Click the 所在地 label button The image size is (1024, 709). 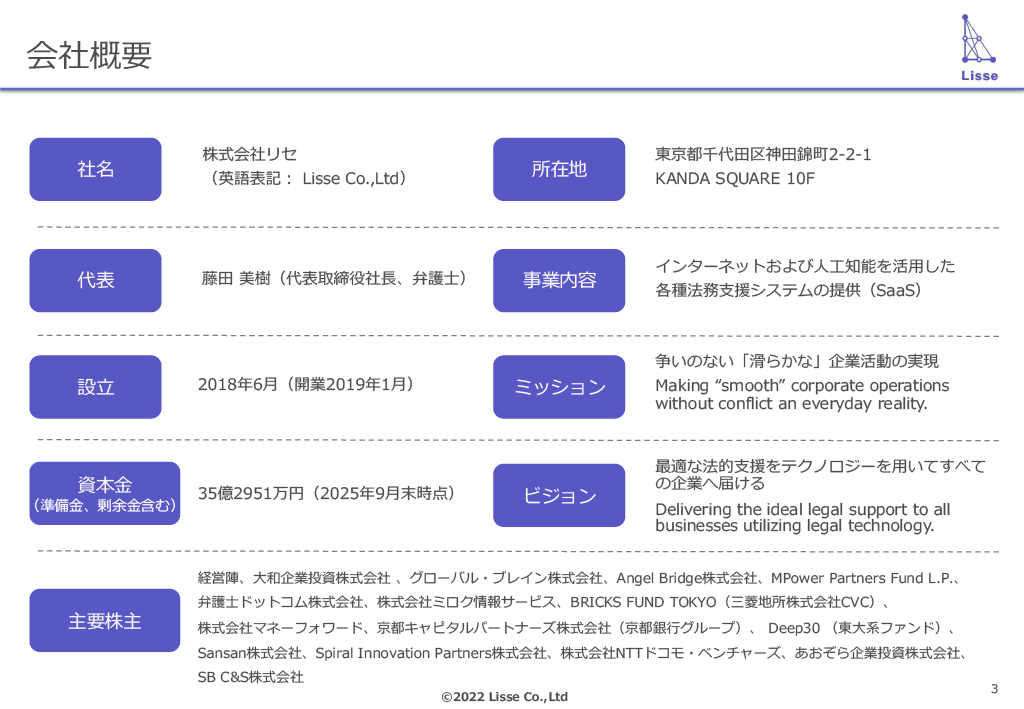(x=558, y=169)
